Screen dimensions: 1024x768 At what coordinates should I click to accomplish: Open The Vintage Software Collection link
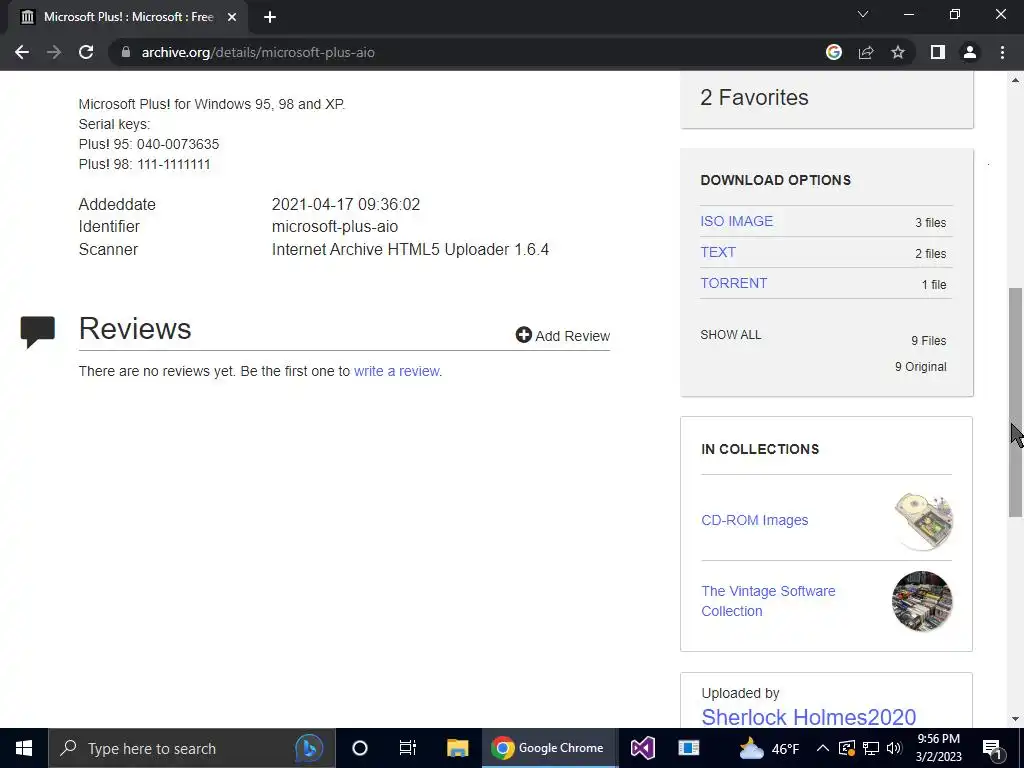768,601
